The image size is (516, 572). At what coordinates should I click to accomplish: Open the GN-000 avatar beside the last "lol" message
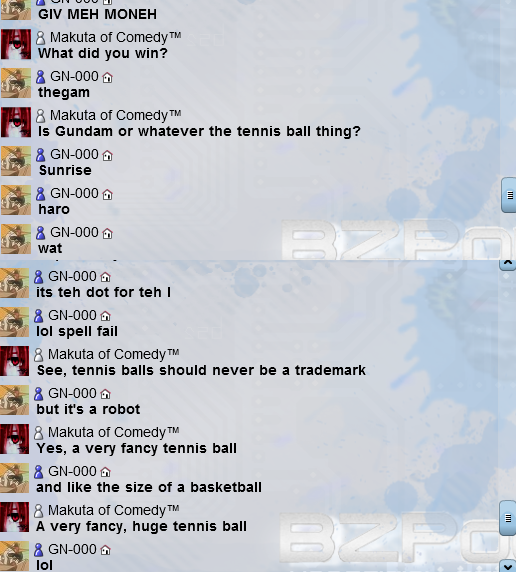[x=14, y=556]
